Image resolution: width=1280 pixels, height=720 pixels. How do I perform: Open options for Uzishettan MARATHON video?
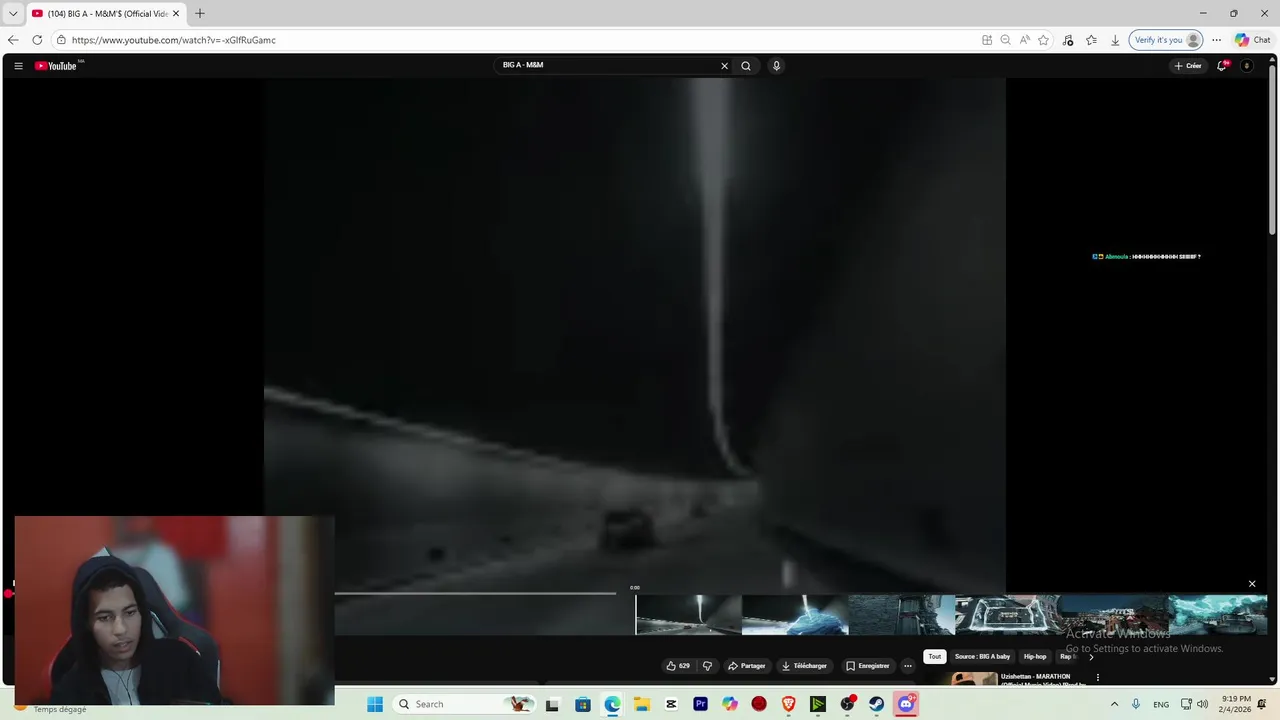pos(1097,677)
